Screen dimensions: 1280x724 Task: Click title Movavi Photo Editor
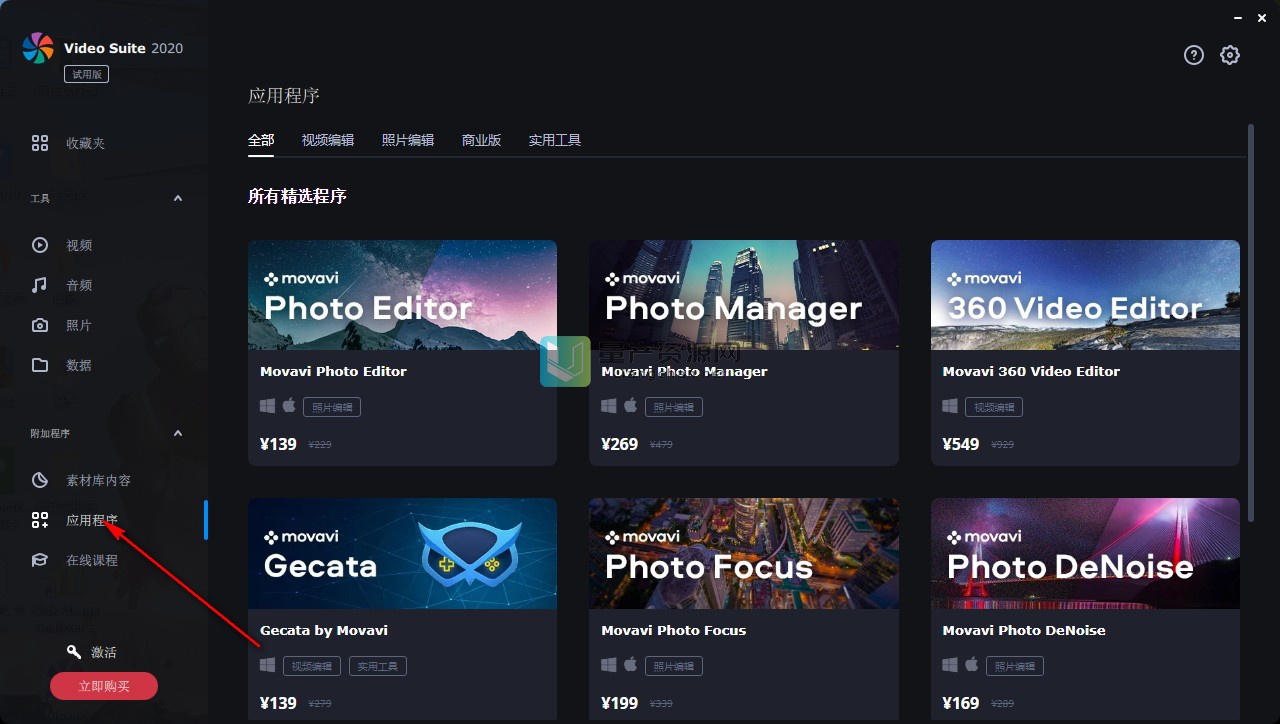pos(333,371)
